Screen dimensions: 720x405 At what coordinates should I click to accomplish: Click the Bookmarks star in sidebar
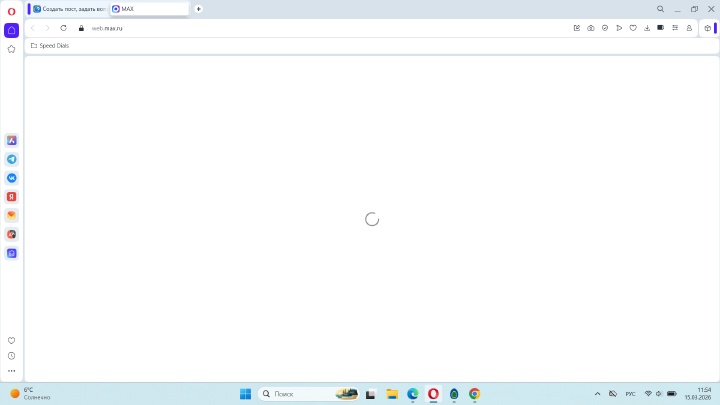[x=12, y=48]
